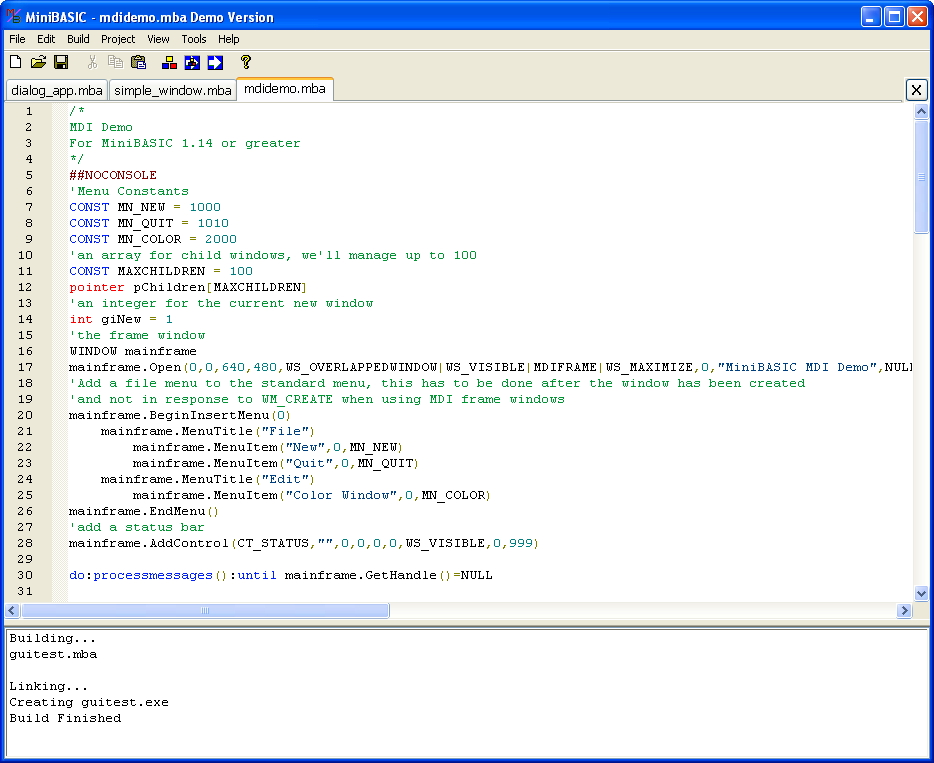This screenshot has height=763, width=934.
Task: Maximize the MiniBASIC window
Action: click(x=894, y=17)
